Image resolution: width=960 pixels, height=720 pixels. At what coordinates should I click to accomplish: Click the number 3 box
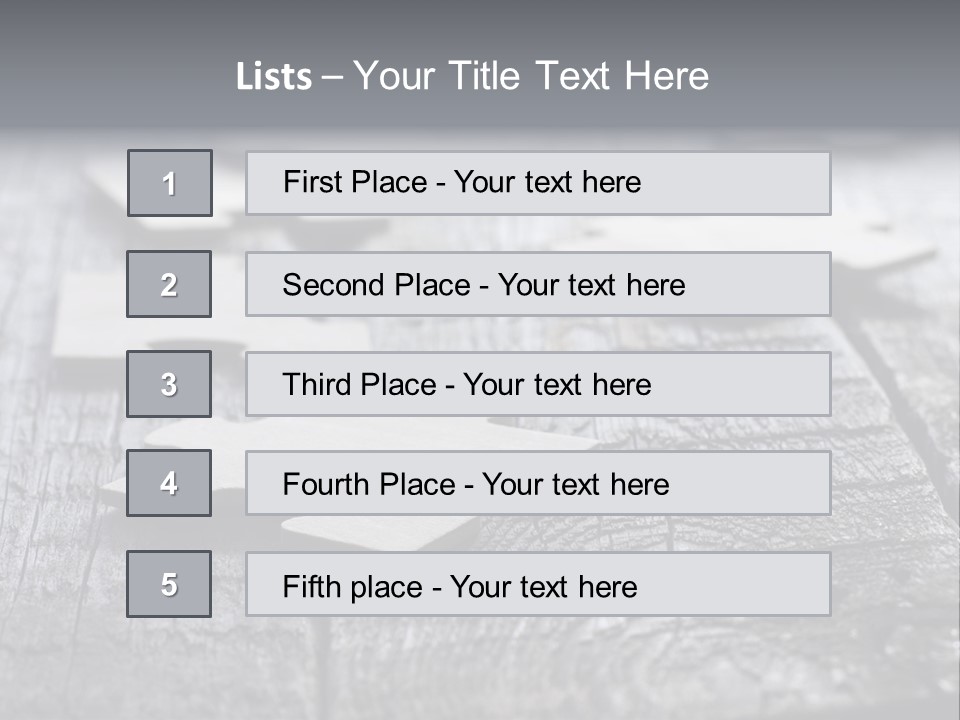click(169, 384)
